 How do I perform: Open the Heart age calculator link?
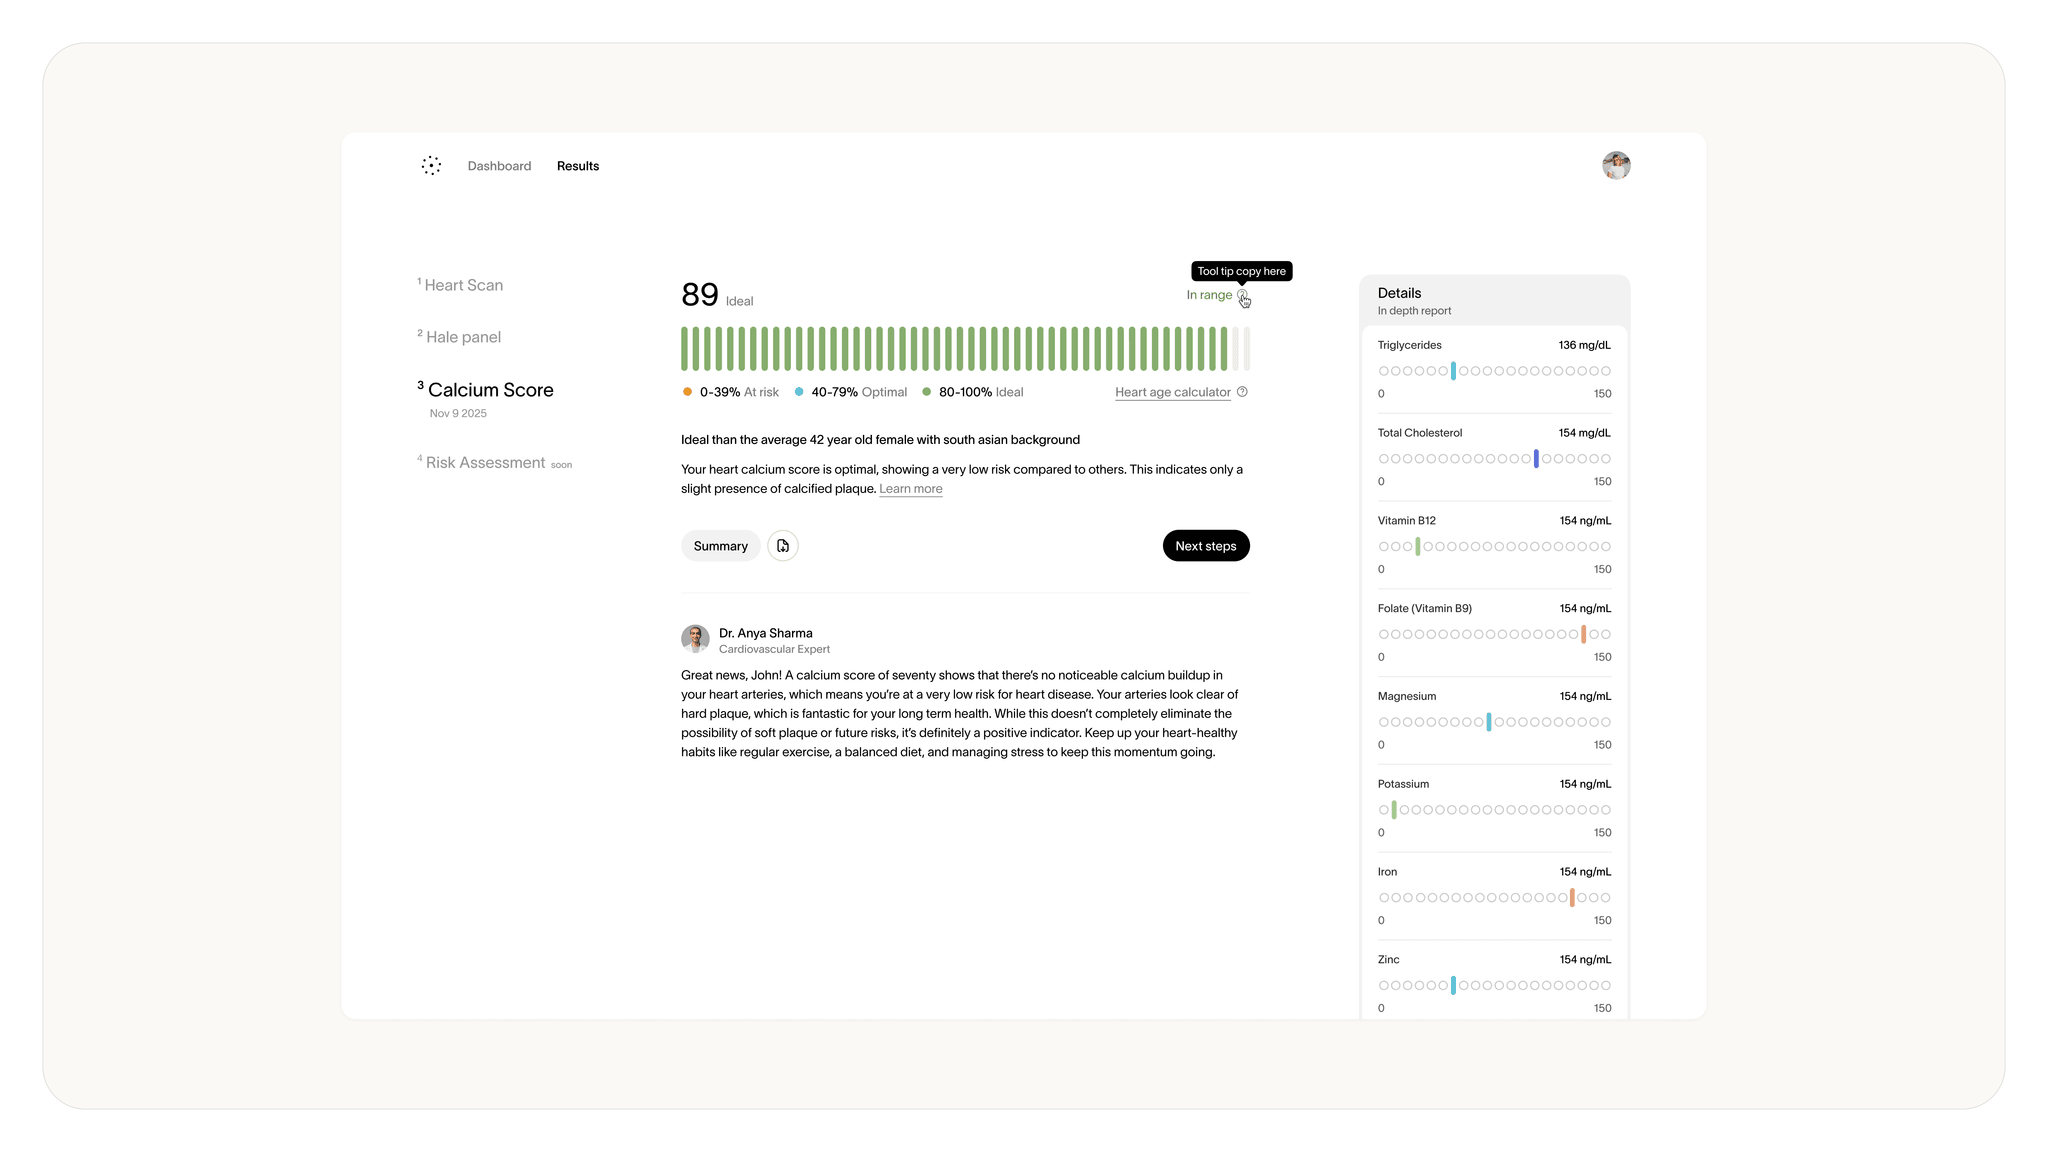[x=1172, y=393]
